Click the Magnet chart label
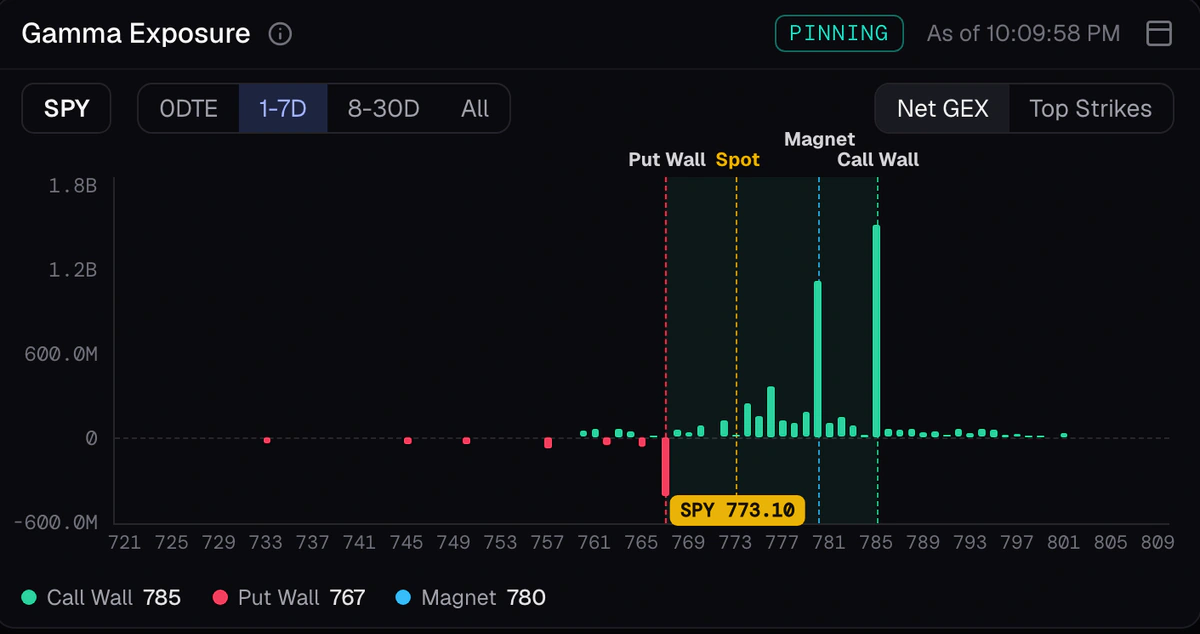The width and height of the screenshot is (1200, 634). (819, 139)
